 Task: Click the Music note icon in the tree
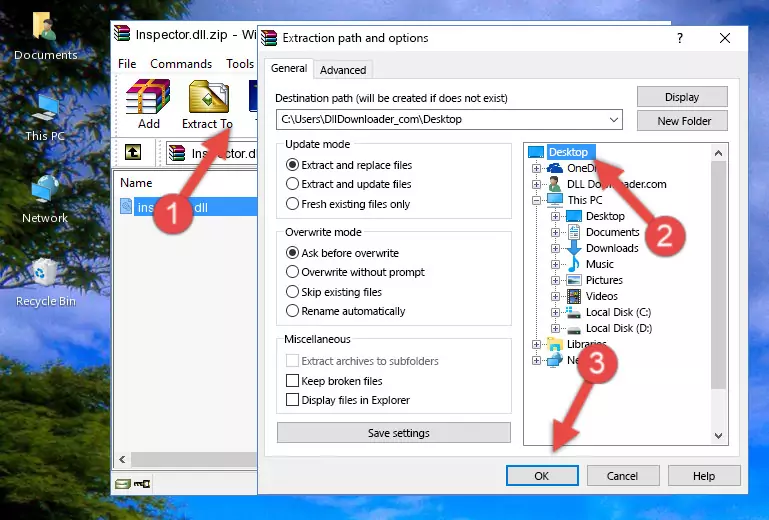pyautogui.click(x=573, y=264)
